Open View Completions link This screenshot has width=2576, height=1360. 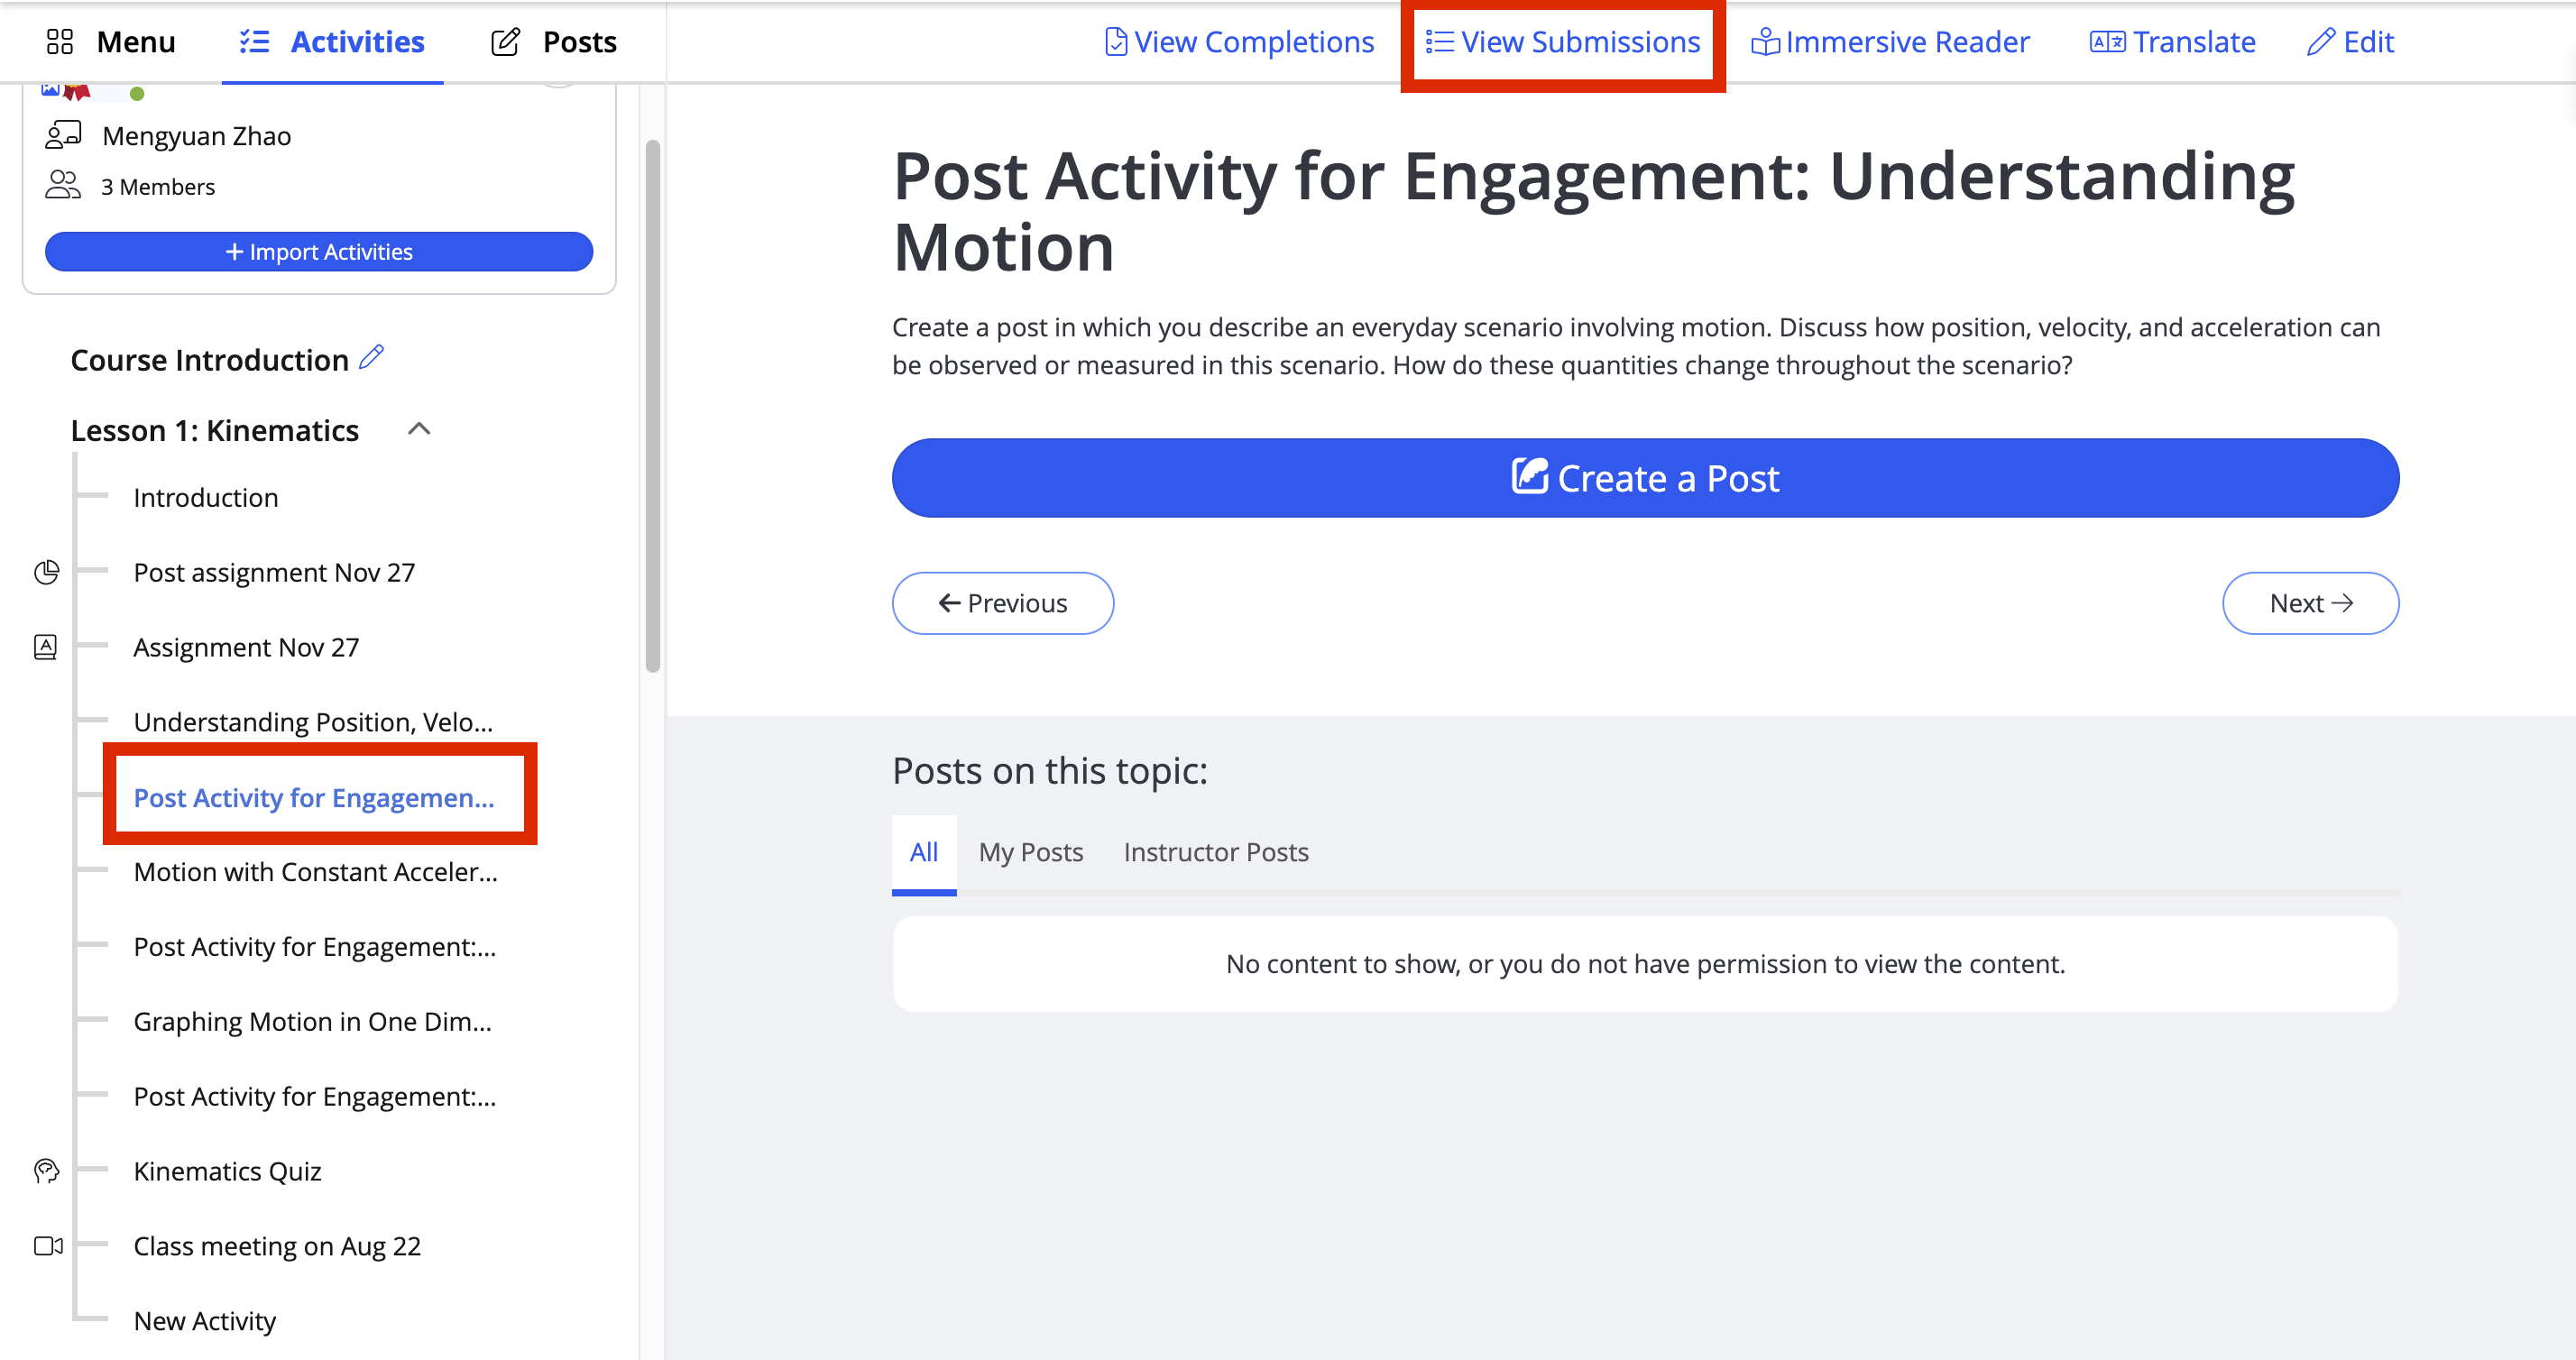[1240, 42]
